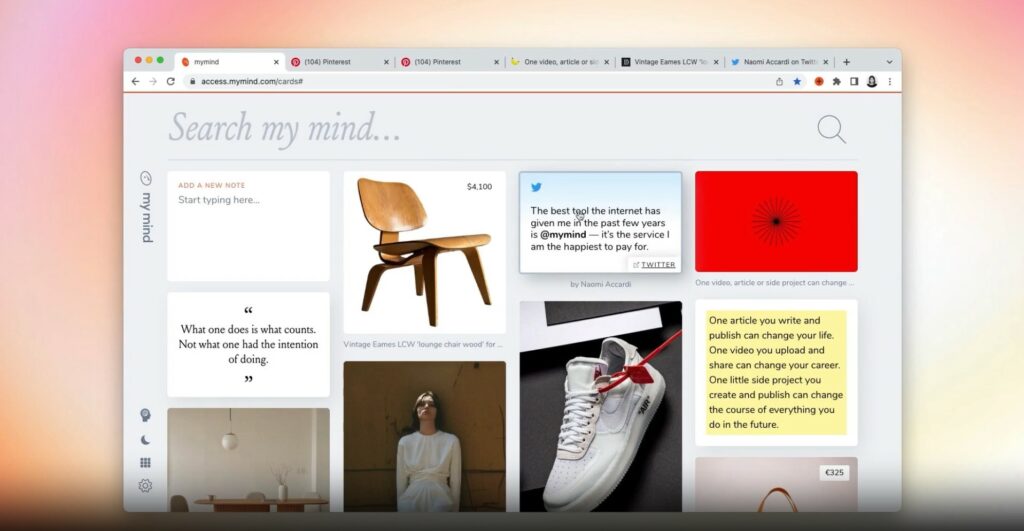Open the three-dot Chrome menu
Image resolution: width=1024 pixels, height=531 pixels.
[889, 82]
